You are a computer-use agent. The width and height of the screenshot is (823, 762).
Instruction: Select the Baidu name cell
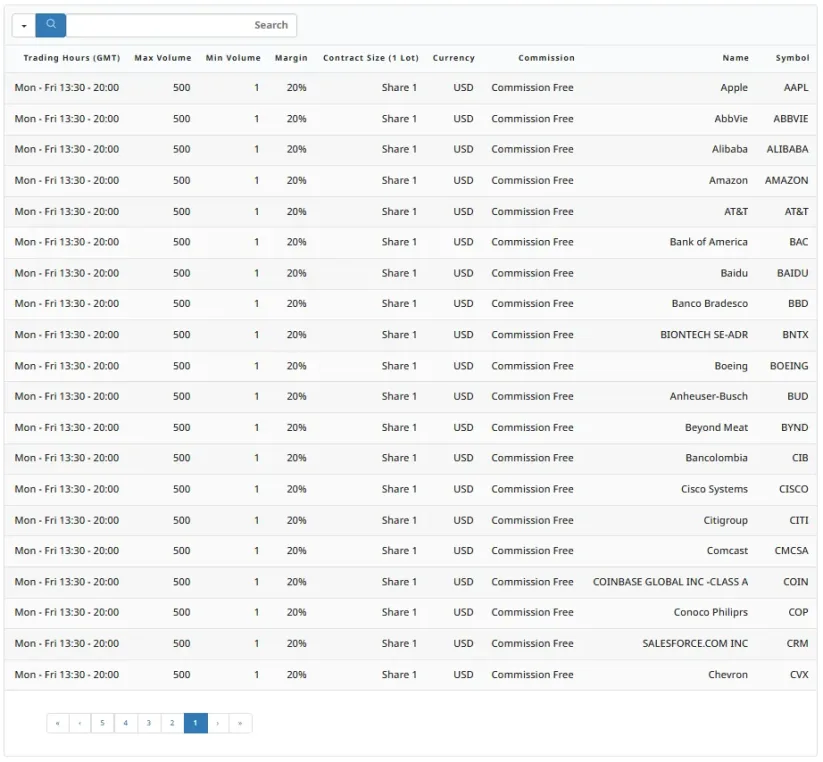[734, 273]
